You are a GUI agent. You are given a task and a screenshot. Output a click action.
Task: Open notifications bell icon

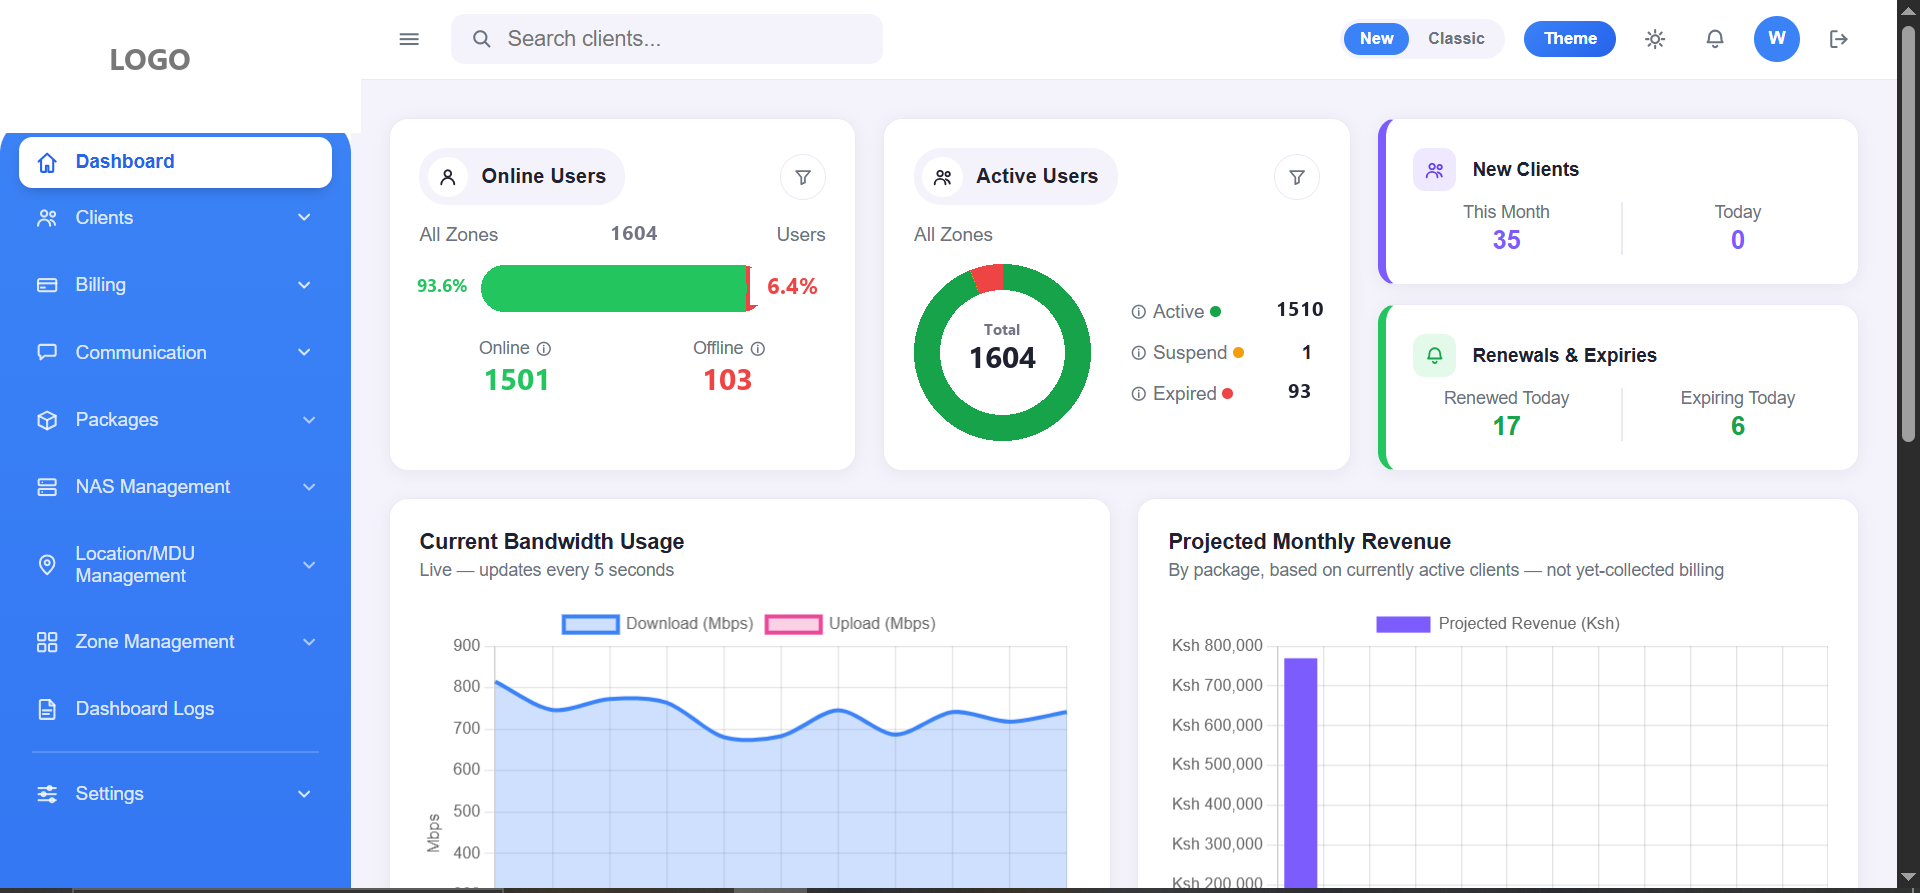(1715, 39)
